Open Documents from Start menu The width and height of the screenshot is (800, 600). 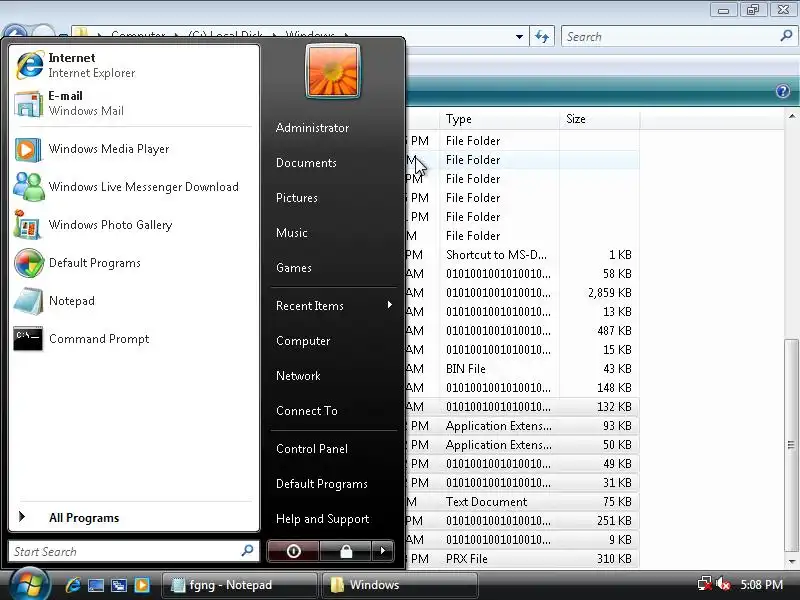[x=306, y=163]
